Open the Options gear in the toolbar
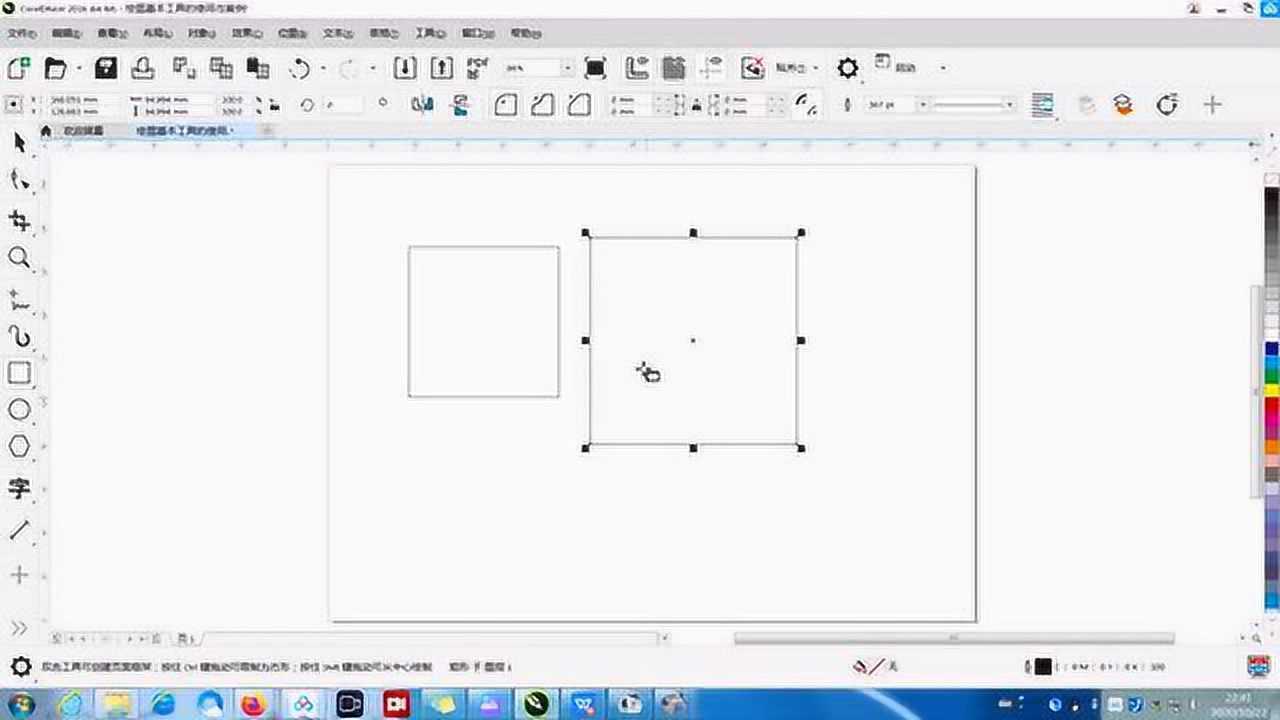Viewport: 1280px width, 720px height. click(x=848, y=68)
